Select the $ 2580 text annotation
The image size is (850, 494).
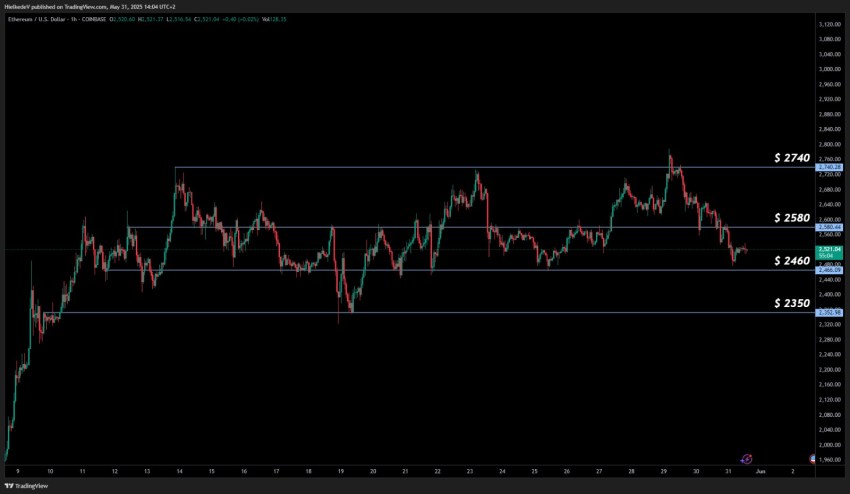tap(793, 217)
